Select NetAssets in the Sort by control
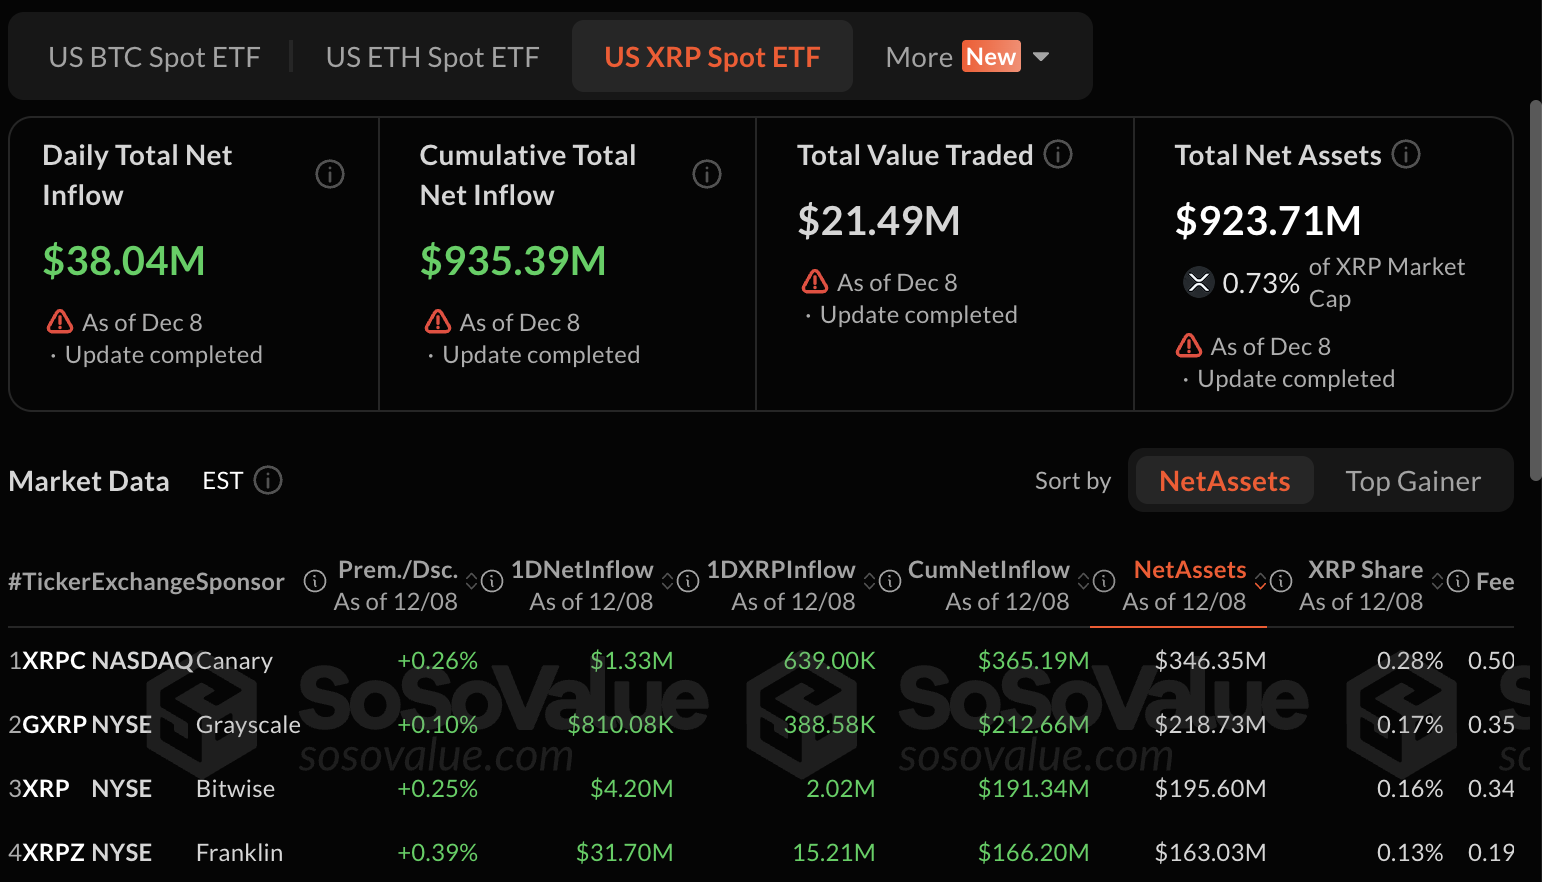 click(1223, 481)
